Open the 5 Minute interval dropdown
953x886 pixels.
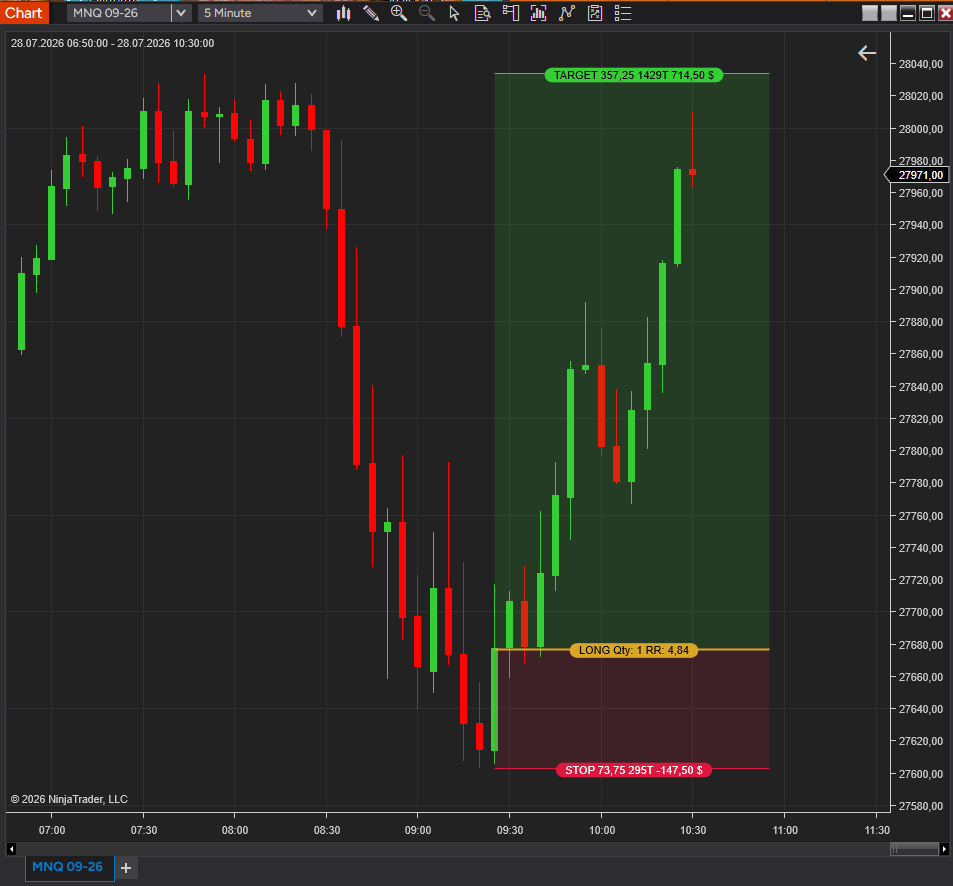[260, 13]
